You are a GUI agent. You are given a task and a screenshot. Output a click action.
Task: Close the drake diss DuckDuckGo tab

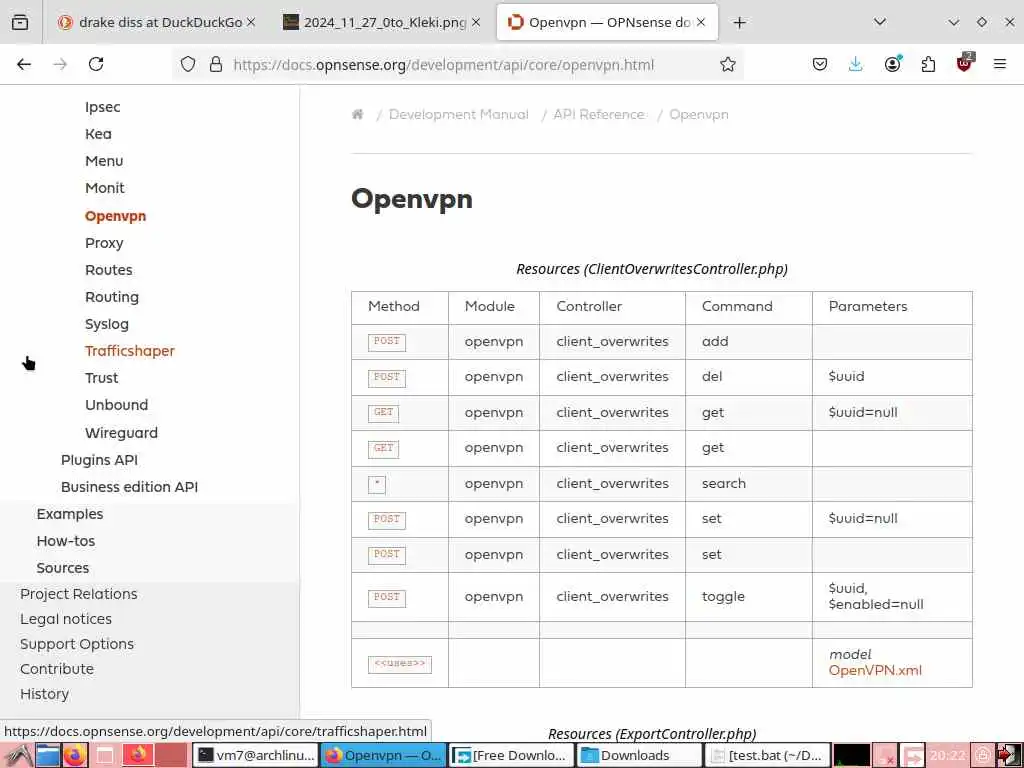click(x=251, y=22)
